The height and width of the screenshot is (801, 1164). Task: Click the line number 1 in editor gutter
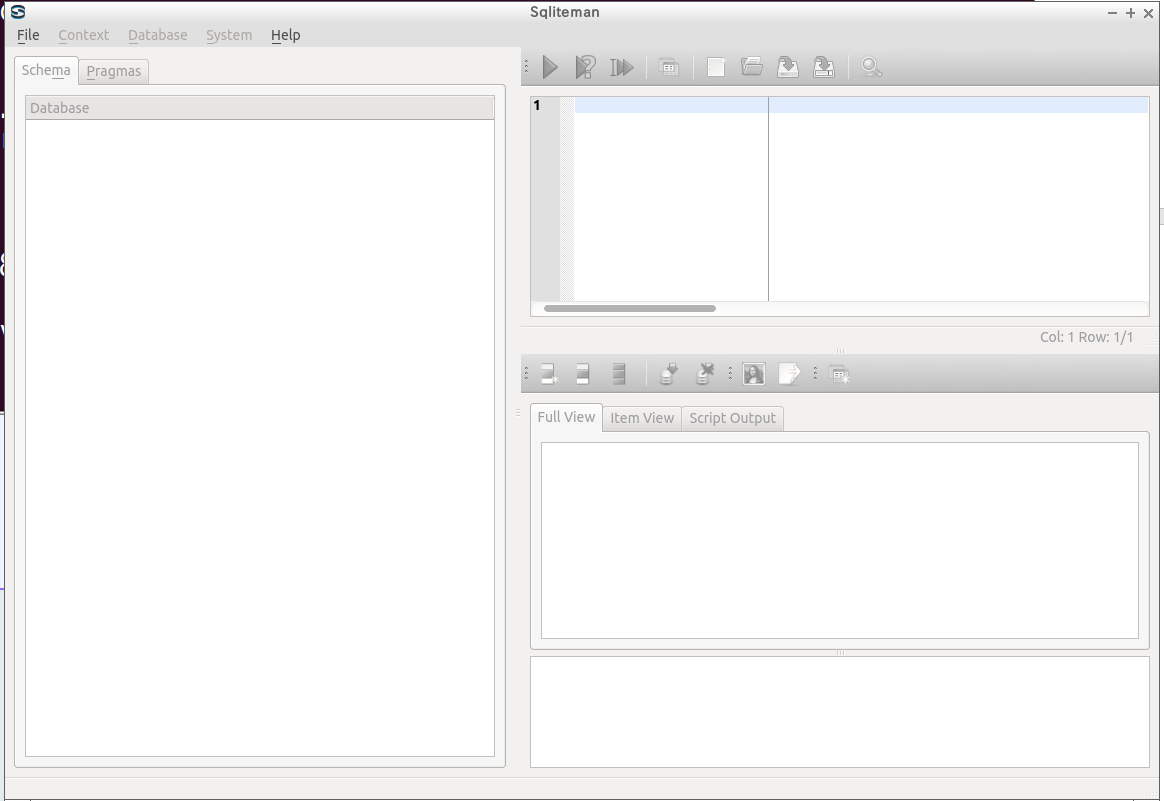[537, 105]
